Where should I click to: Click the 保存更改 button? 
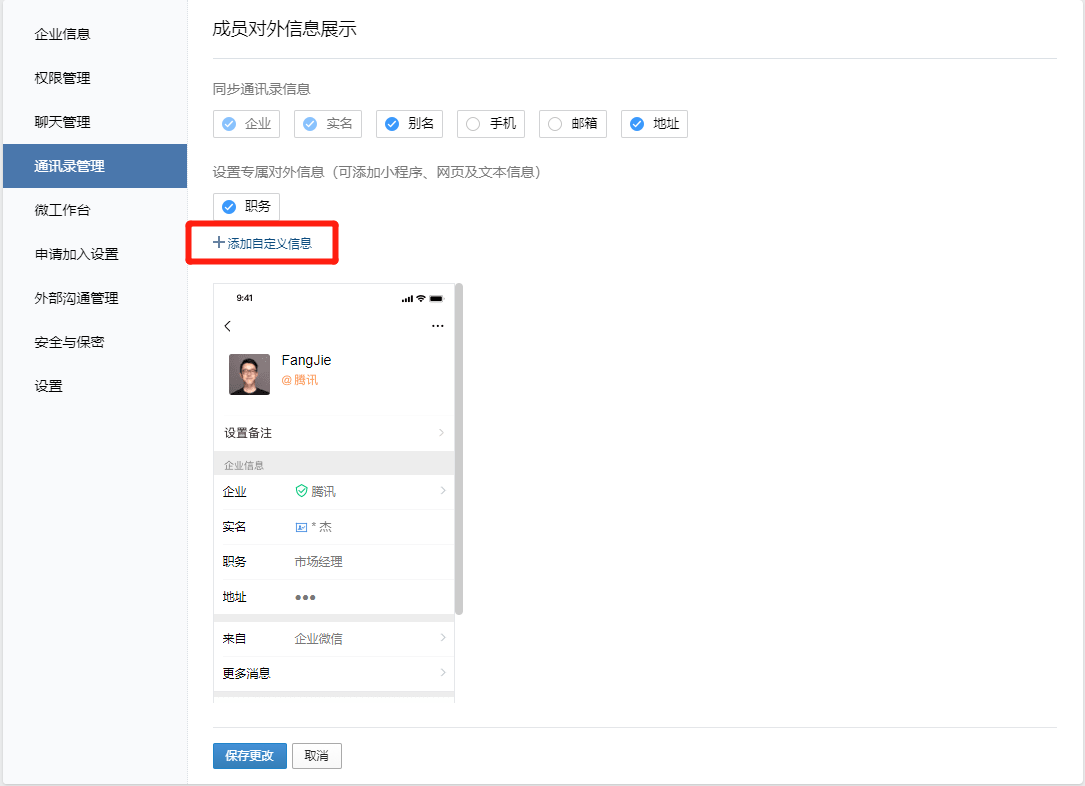click(x=250, y=756)
